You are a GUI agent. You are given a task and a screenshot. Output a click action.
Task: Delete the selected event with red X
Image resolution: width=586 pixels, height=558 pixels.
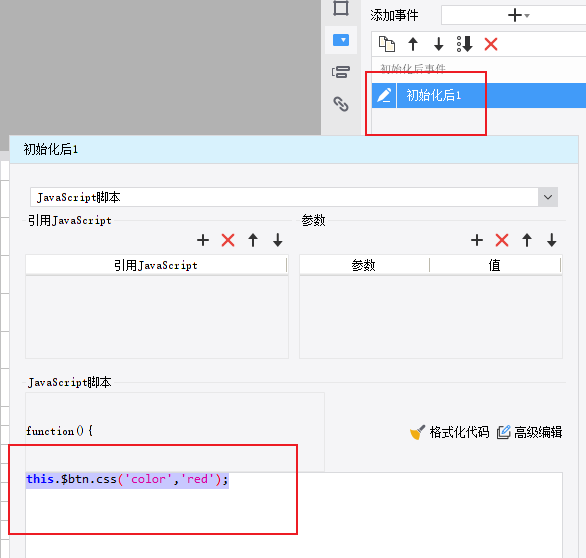491,44
